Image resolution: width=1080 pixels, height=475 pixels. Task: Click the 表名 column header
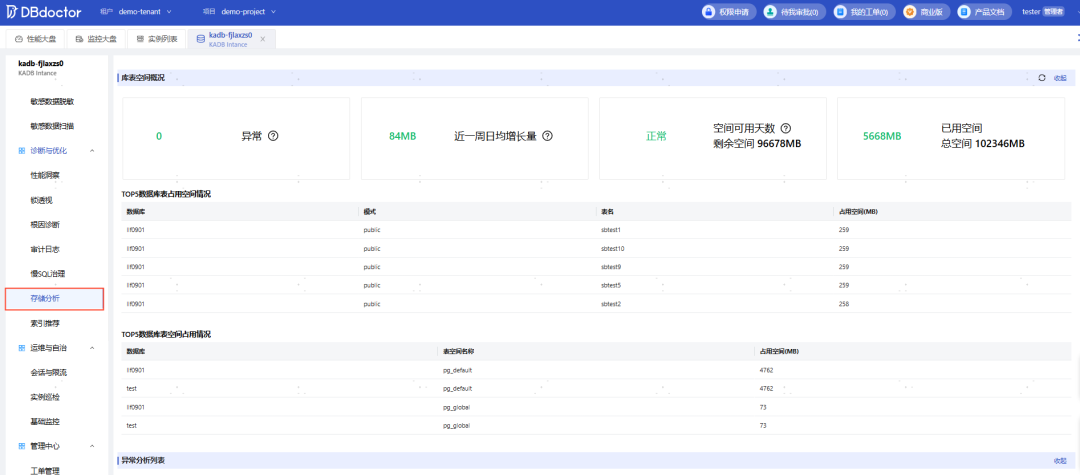[607, 211]
